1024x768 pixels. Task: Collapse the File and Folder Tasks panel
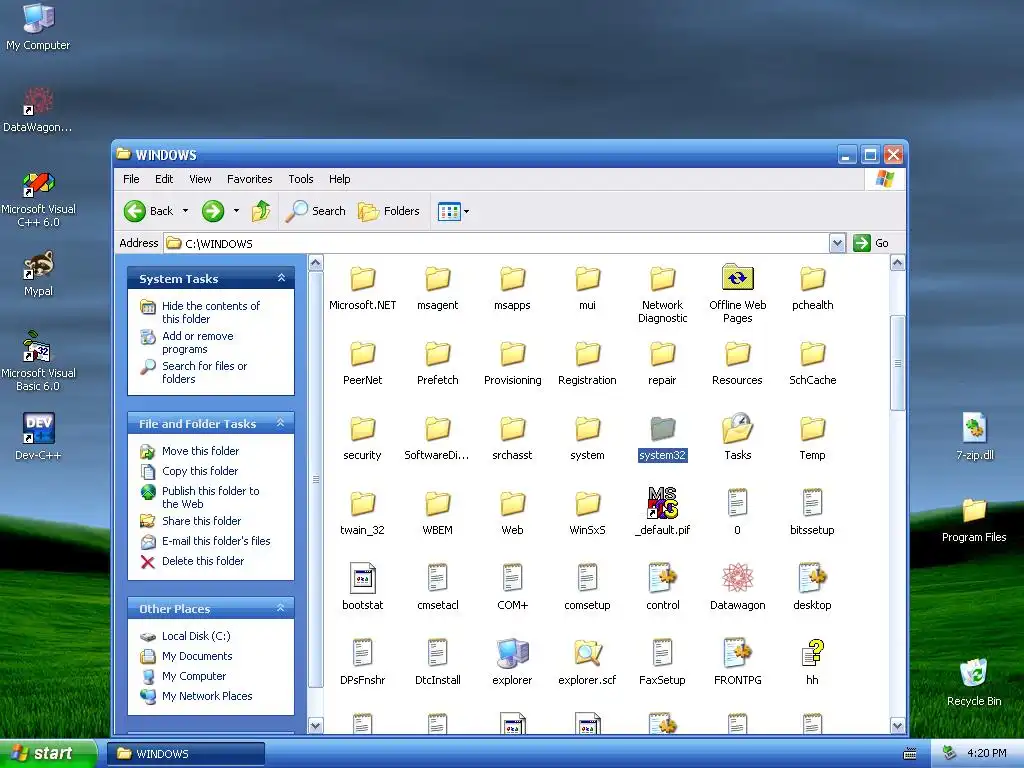click(281, 423)
